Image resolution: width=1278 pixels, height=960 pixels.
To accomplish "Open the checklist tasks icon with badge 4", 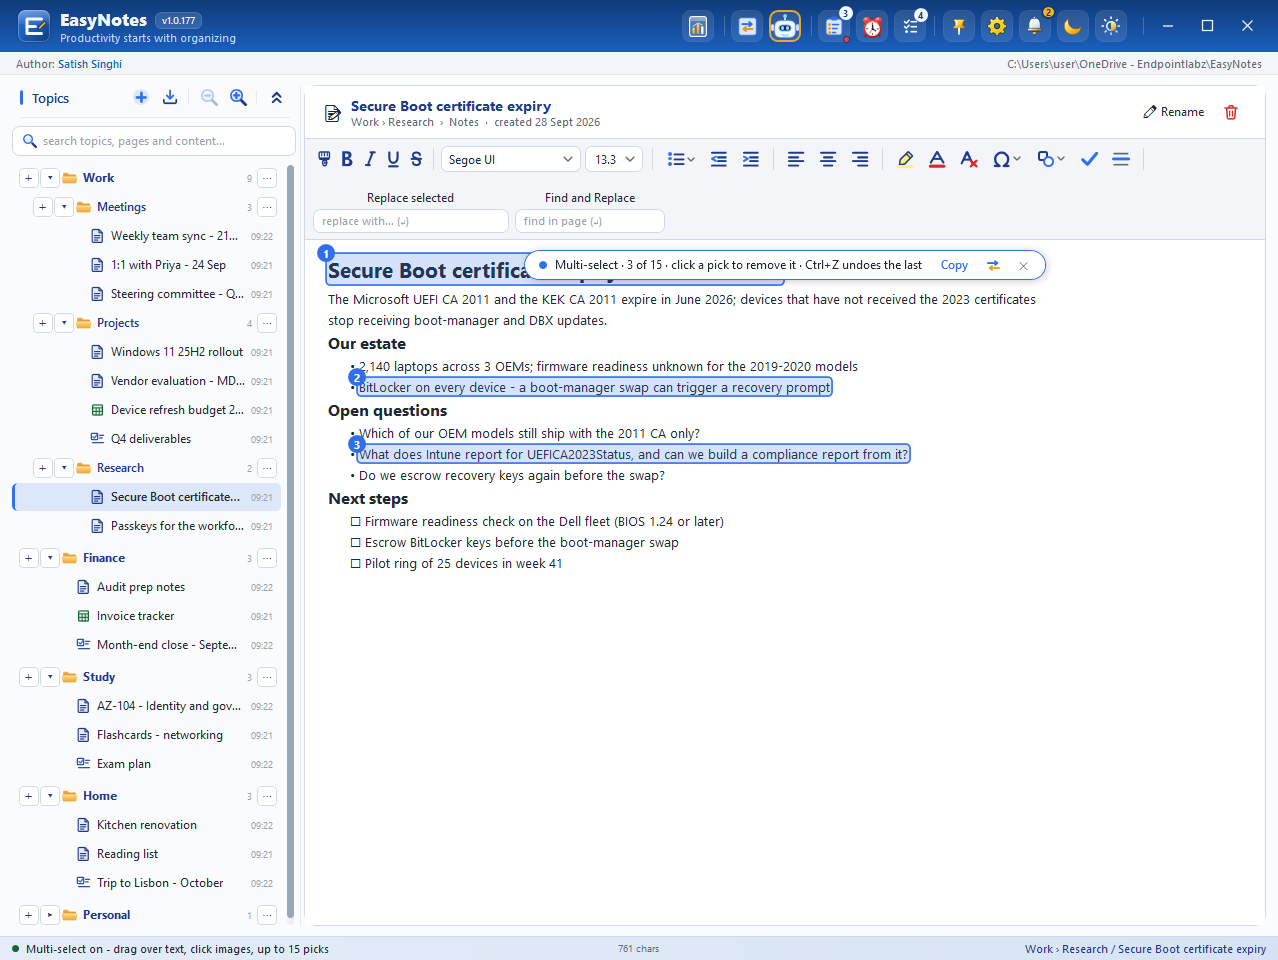I will tap(911, 27).
